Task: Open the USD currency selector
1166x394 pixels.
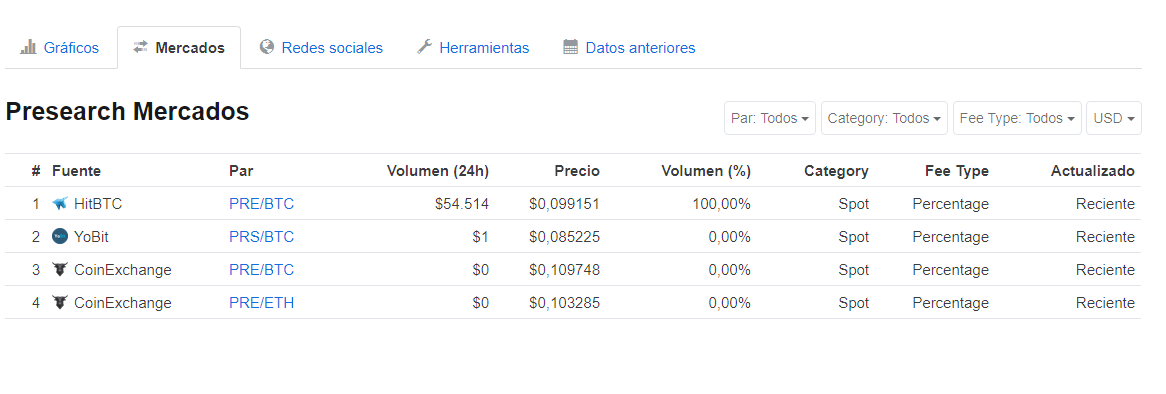Action: coord(1114,118)
